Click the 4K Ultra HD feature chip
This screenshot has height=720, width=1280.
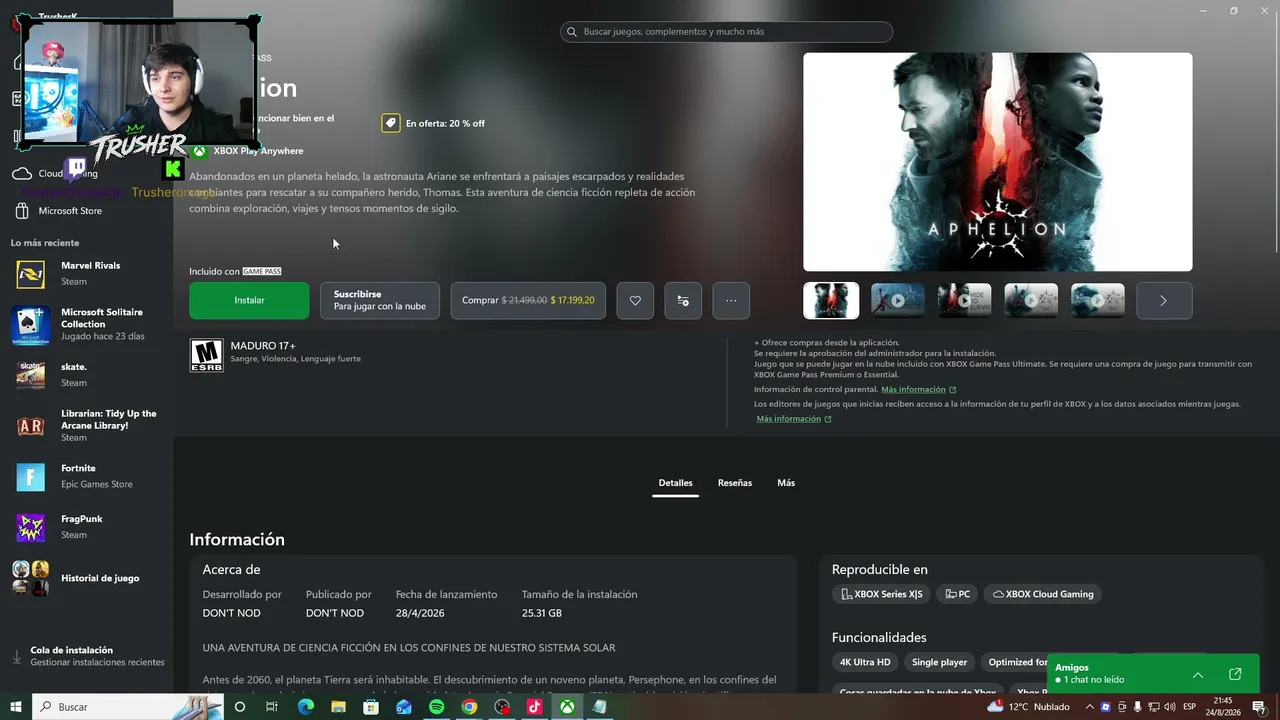[x=865, y=662]
